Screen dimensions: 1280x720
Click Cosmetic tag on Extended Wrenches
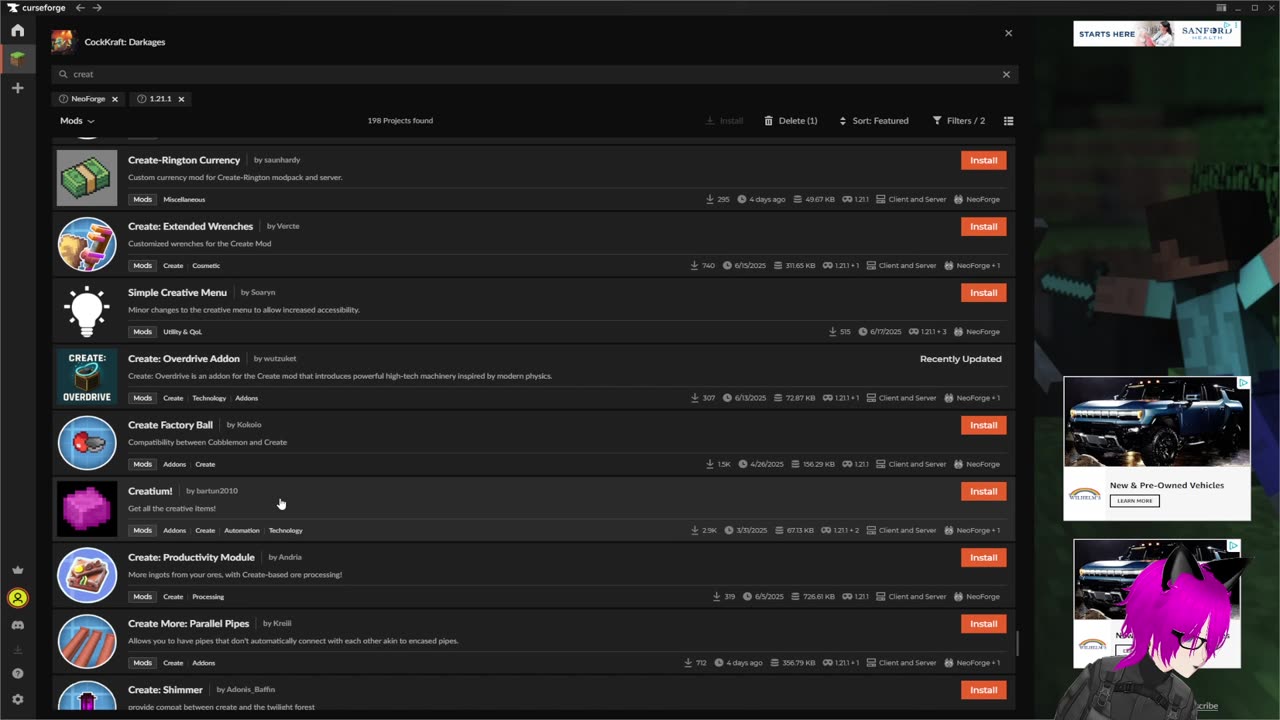tap(206, 265)
